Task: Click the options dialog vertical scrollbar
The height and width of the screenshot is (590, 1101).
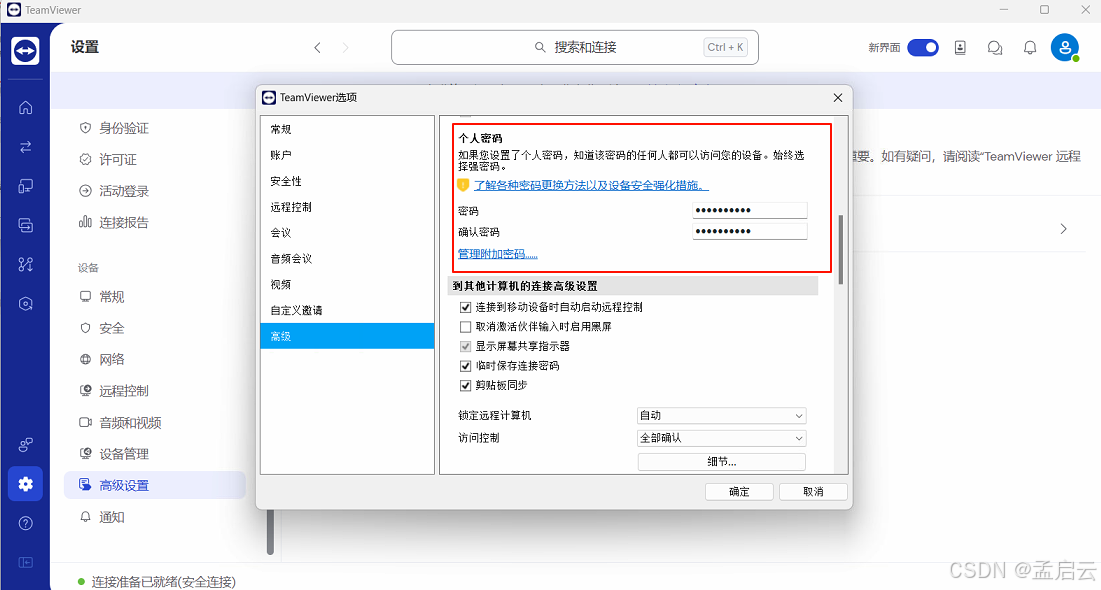Action: click(840, 249)
